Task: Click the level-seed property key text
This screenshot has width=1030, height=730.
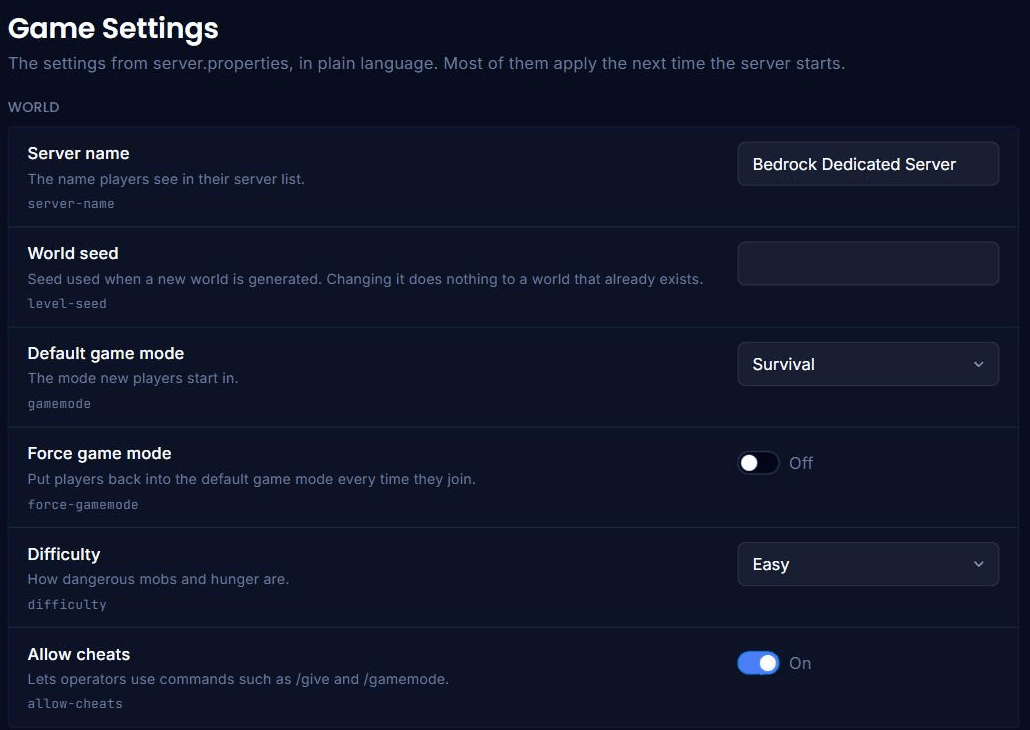Action: click(67, 304)
